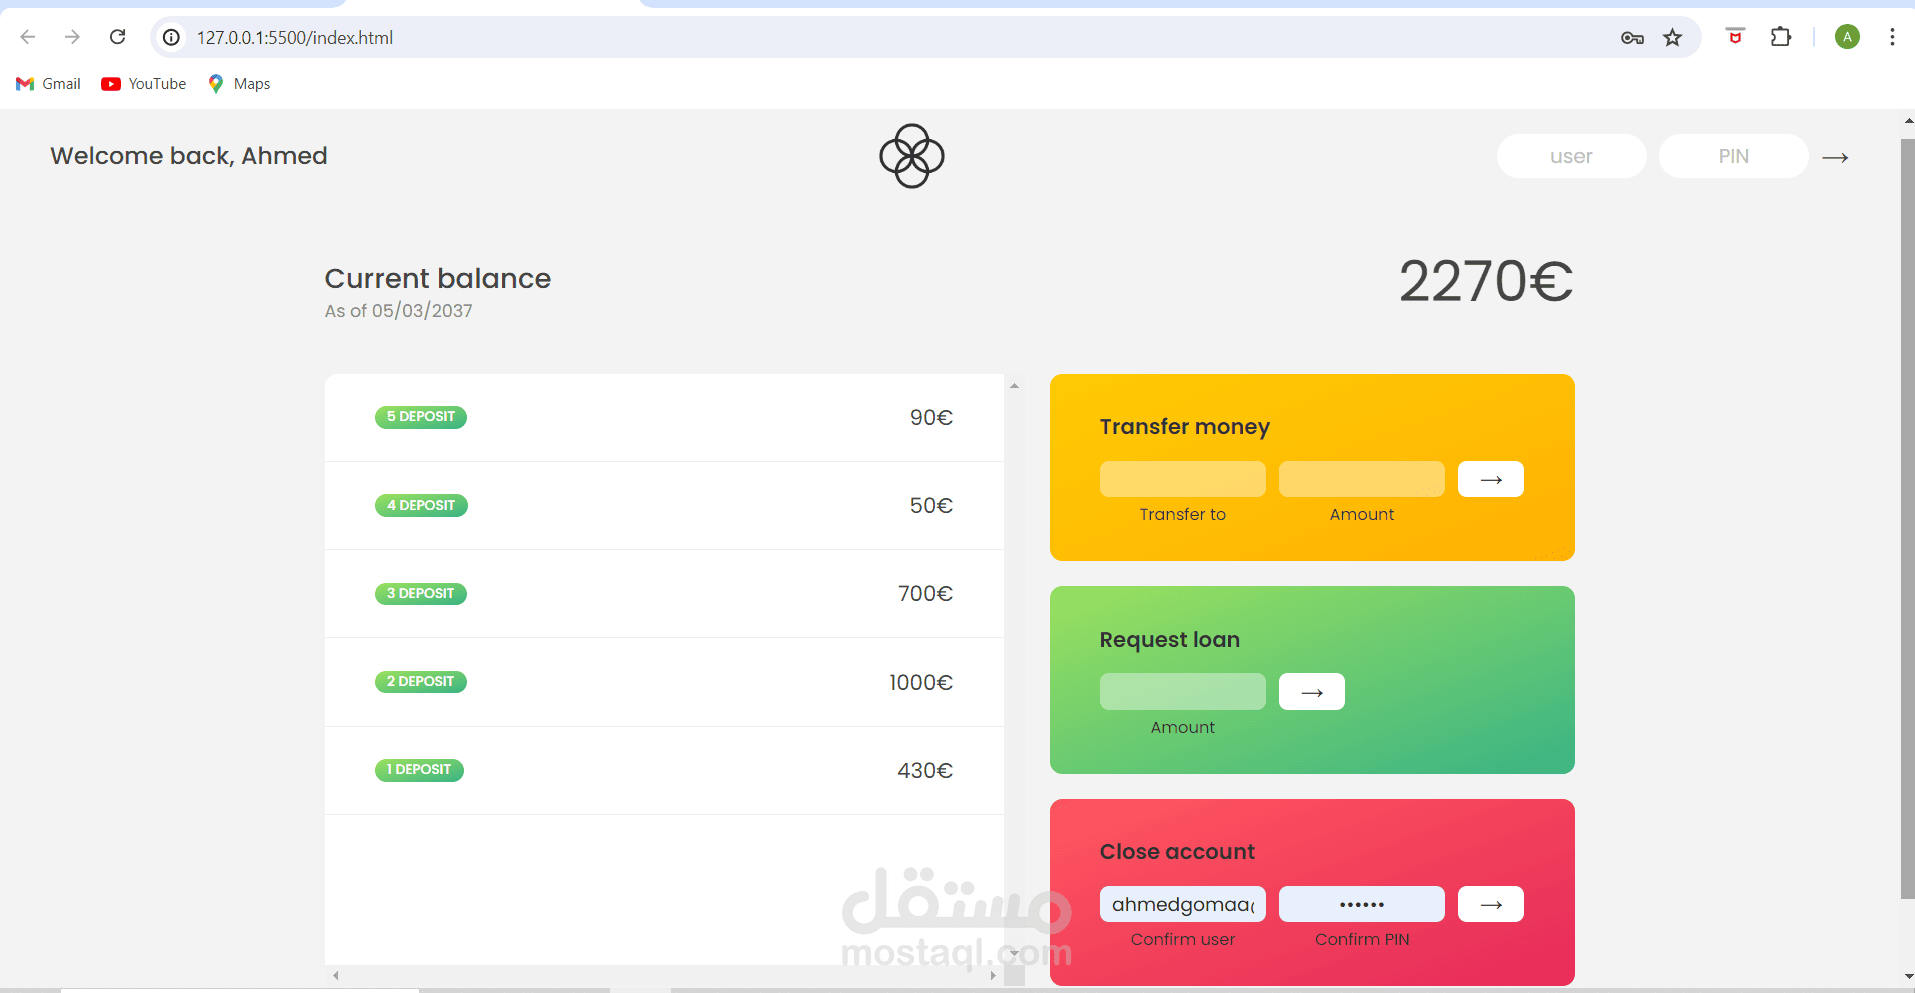The image size is (1915, 993).
Task: Open the Maps bookmark
Action: coord(239,84)
